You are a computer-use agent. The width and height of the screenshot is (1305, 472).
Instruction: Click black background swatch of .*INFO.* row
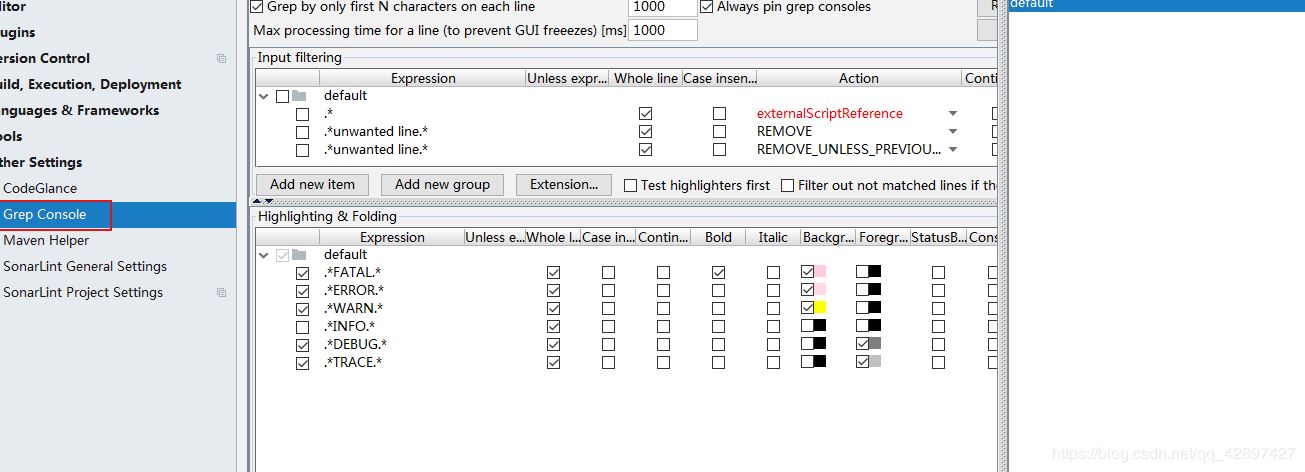820,327
